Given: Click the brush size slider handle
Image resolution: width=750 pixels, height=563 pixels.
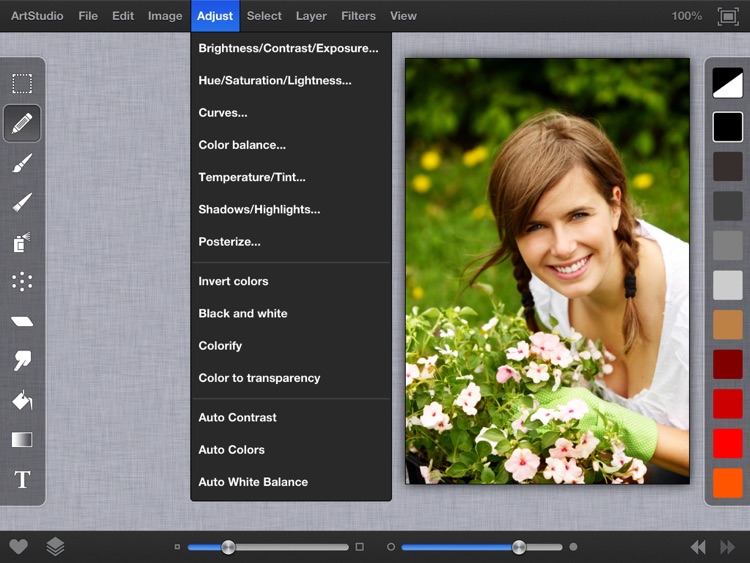Looking at the screenshot, I should click(x=228, y=547).
